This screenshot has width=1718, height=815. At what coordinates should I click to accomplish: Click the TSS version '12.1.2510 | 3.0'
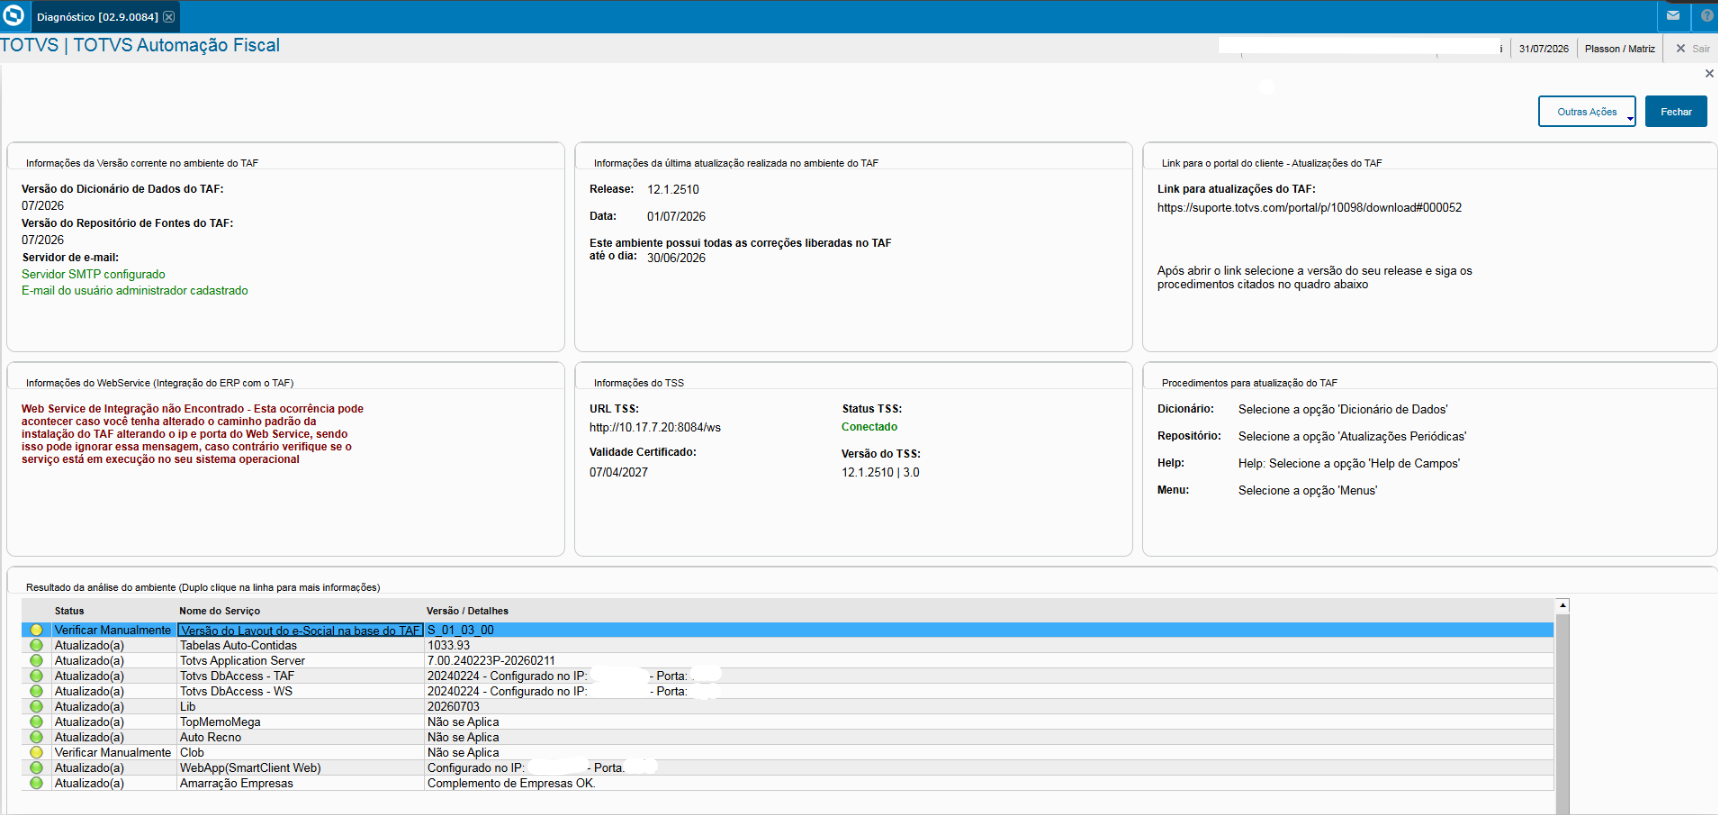pos(880,473)
